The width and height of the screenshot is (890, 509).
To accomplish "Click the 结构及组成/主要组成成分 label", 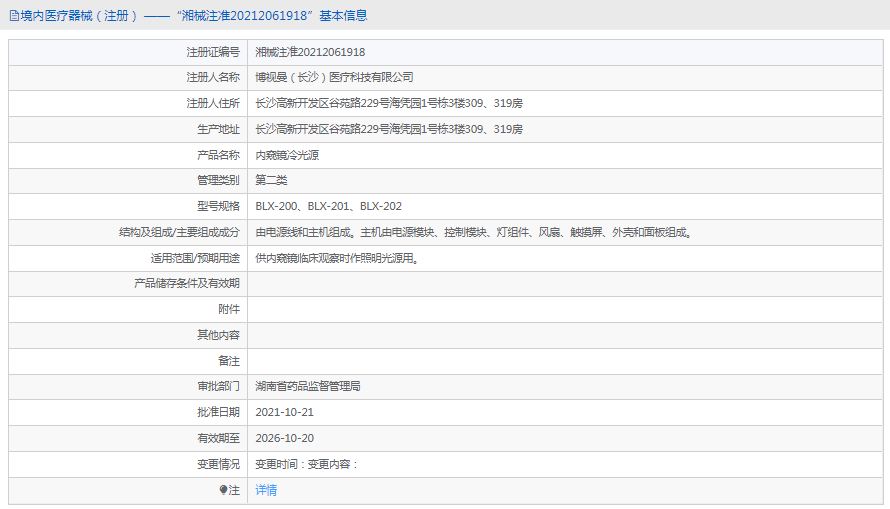I will tap(179, 233).
